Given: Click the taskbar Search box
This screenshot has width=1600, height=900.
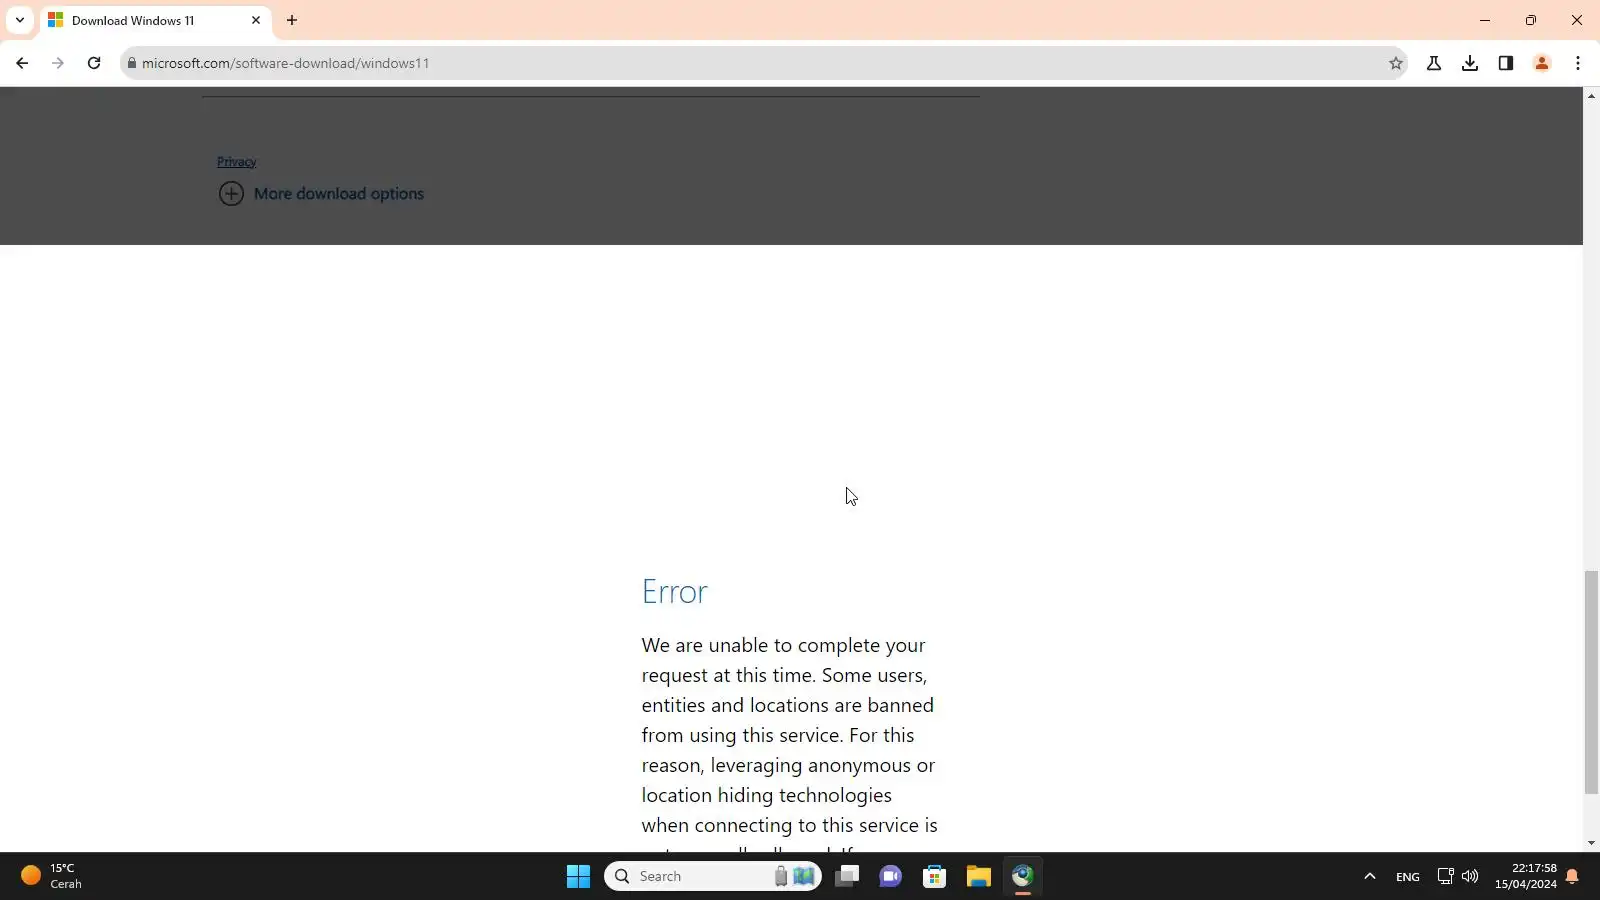Looking at the screenshot, I should pyautogui.click(x=713, y=877).
